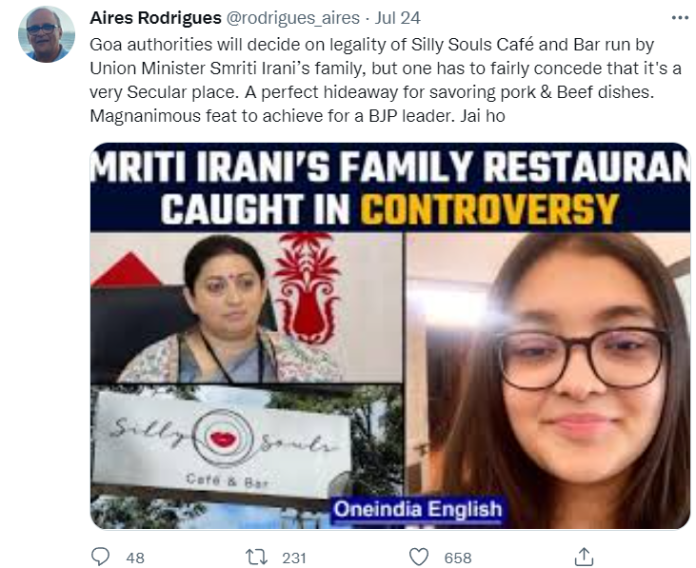The image size is (696, 568).
Task: Open the embedded Oneindia news image
Action: [x=390, y=336]
